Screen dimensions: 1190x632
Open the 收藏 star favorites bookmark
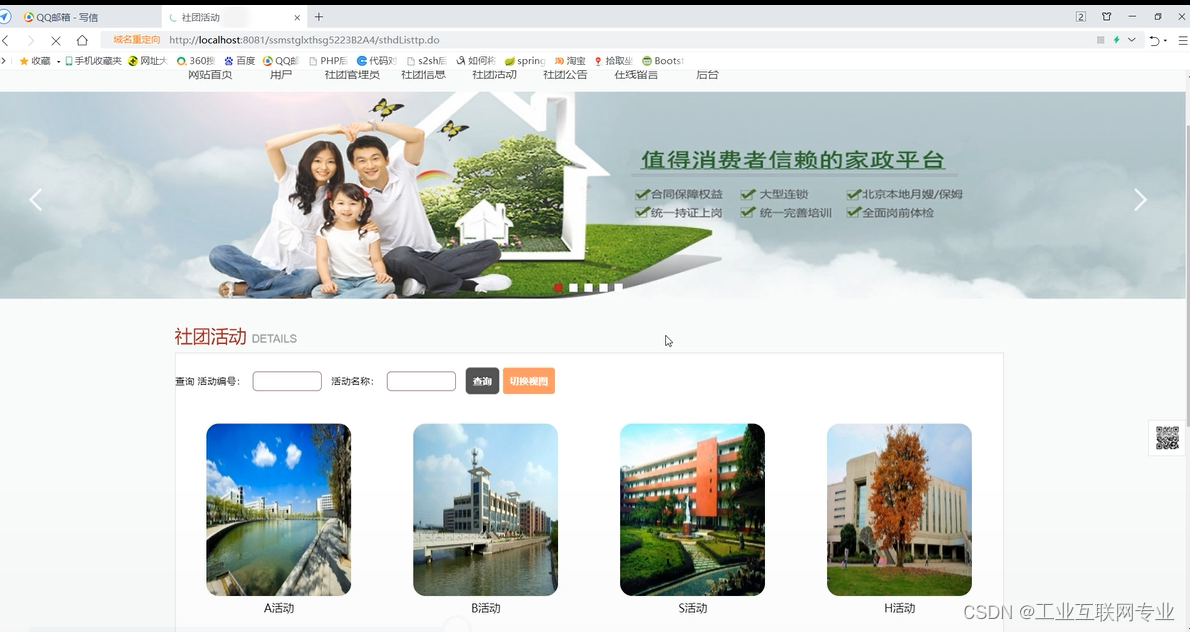[35, 61]
